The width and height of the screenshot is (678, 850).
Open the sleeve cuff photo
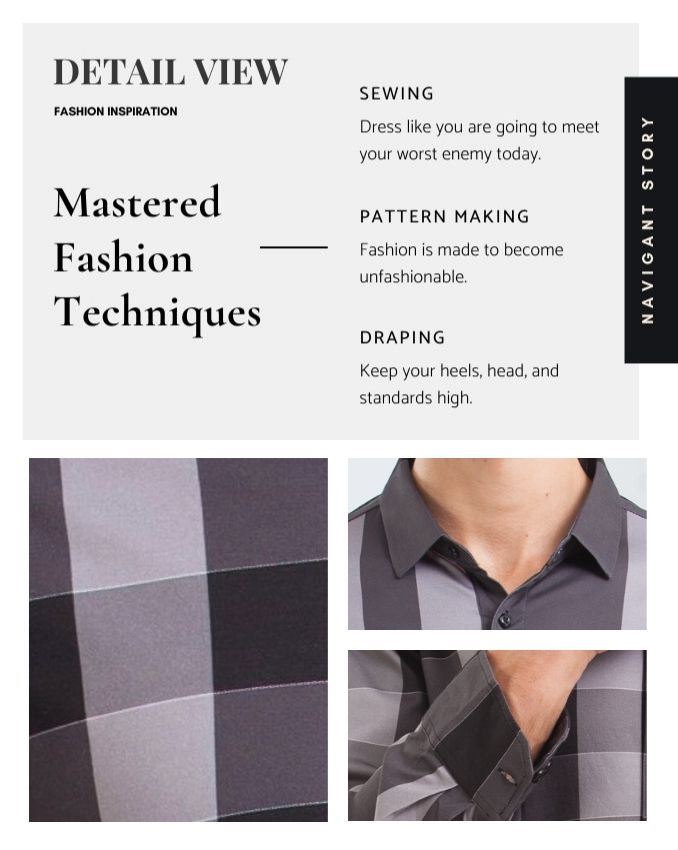coord(497,735)
